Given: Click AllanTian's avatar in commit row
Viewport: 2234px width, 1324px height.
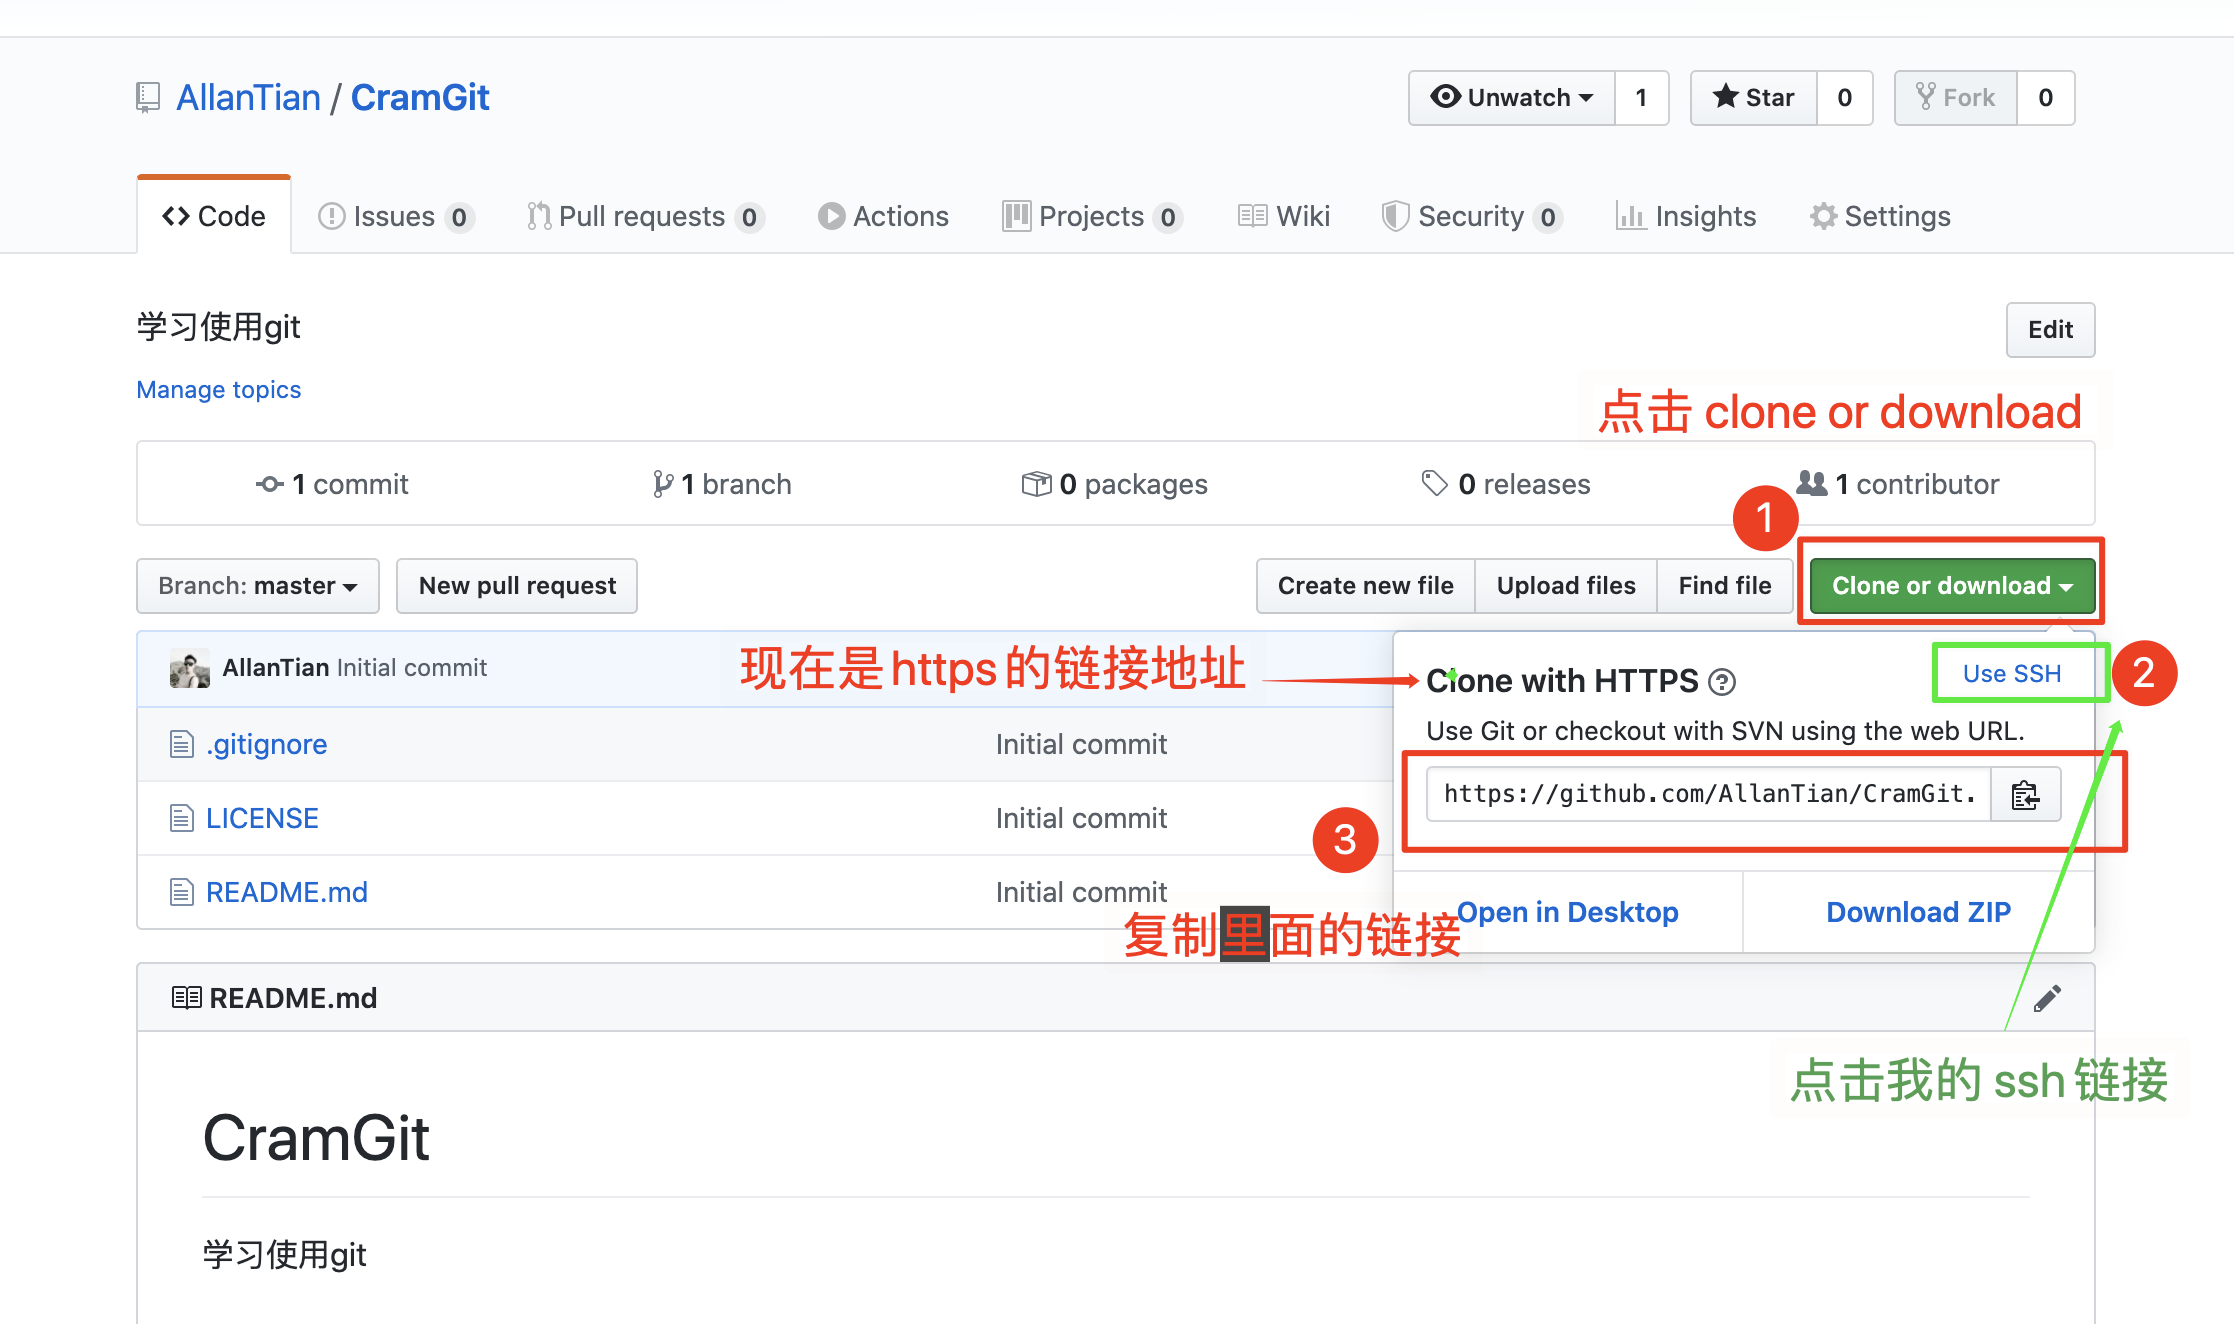Looking at the screenshot, I should (189, 668).
